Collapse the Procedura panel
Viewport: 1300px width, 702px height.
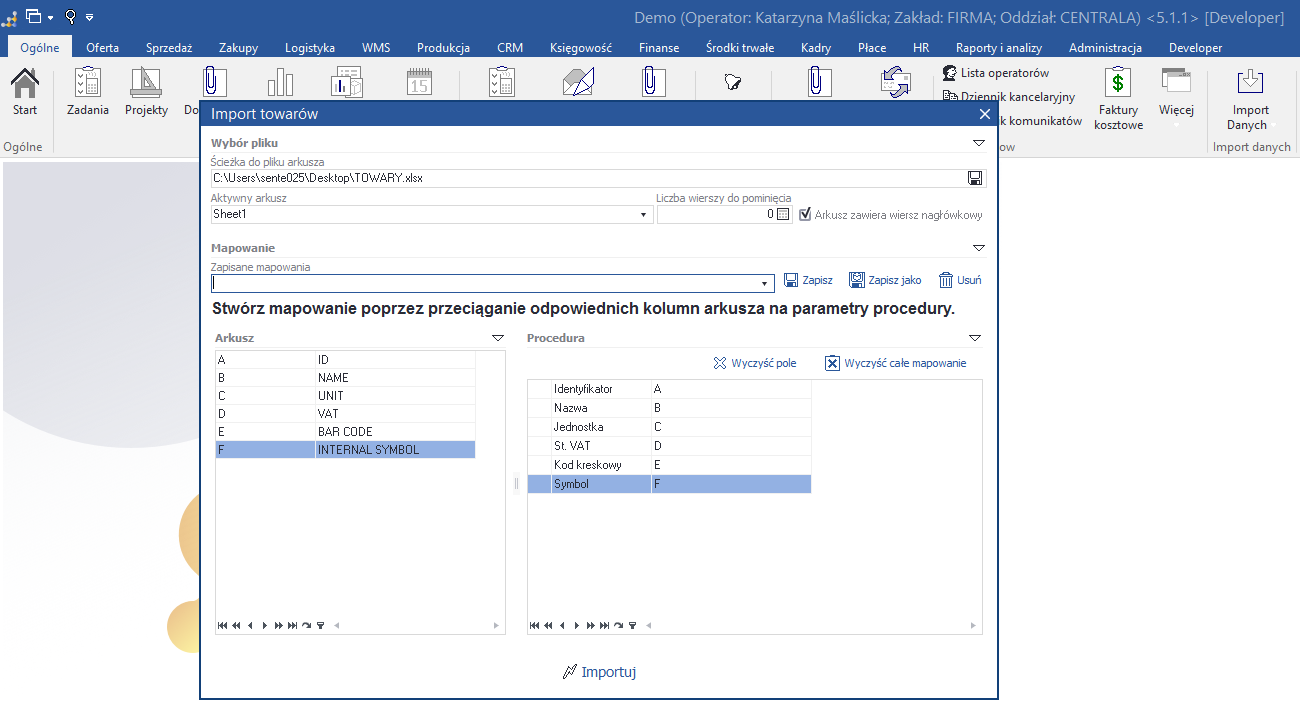pos(975,338)
